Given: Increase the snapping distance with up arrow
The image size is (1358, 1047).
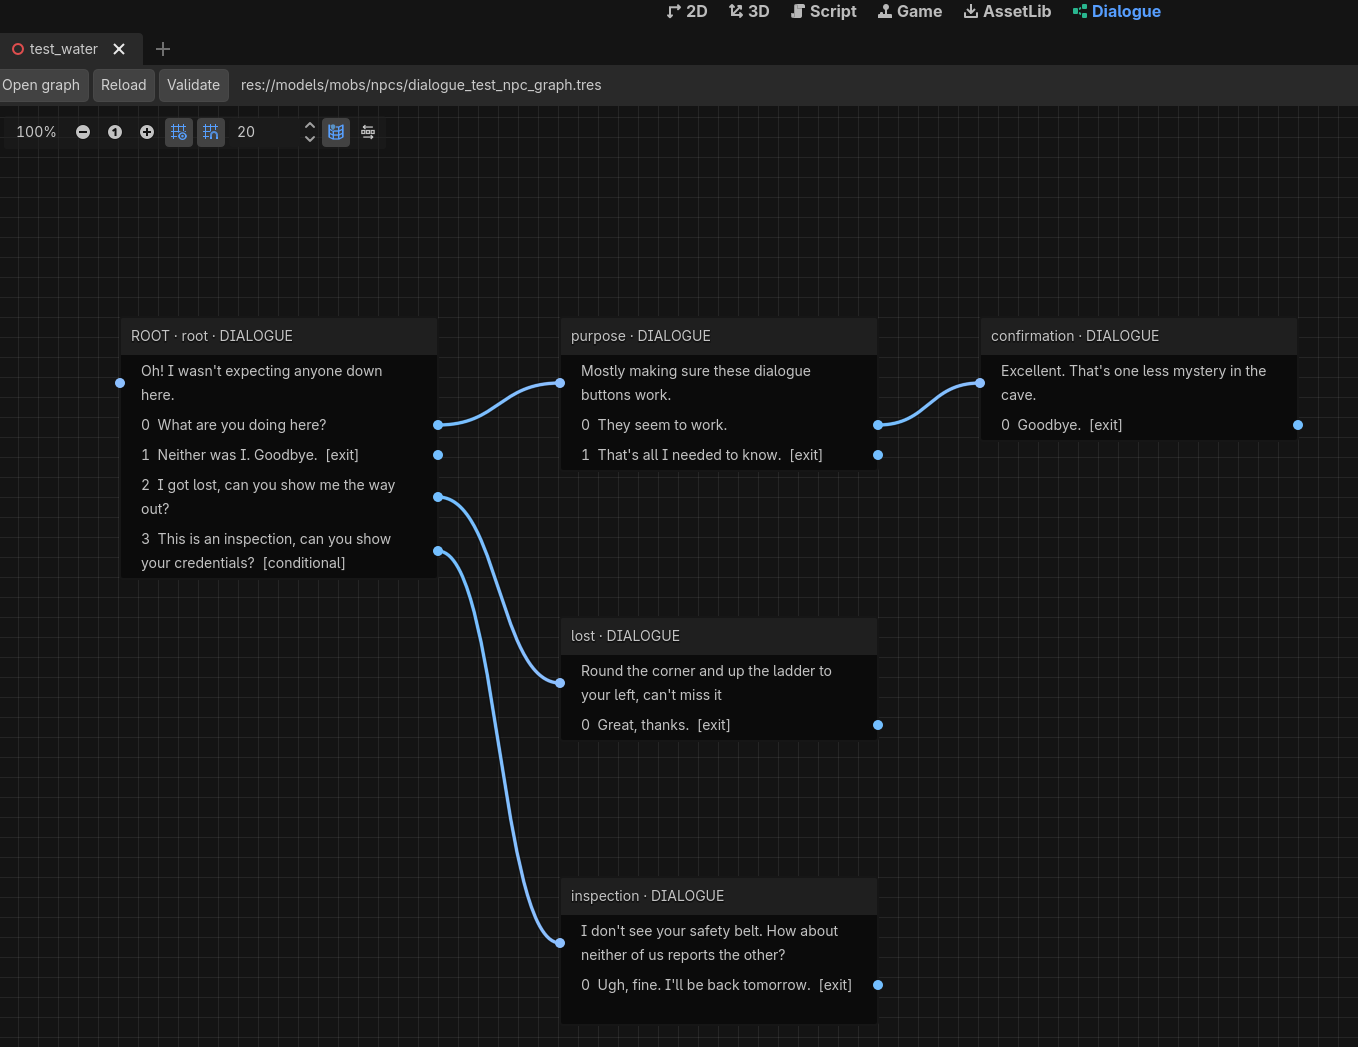Looking at the screenshot, I should [x=310, y=125].
